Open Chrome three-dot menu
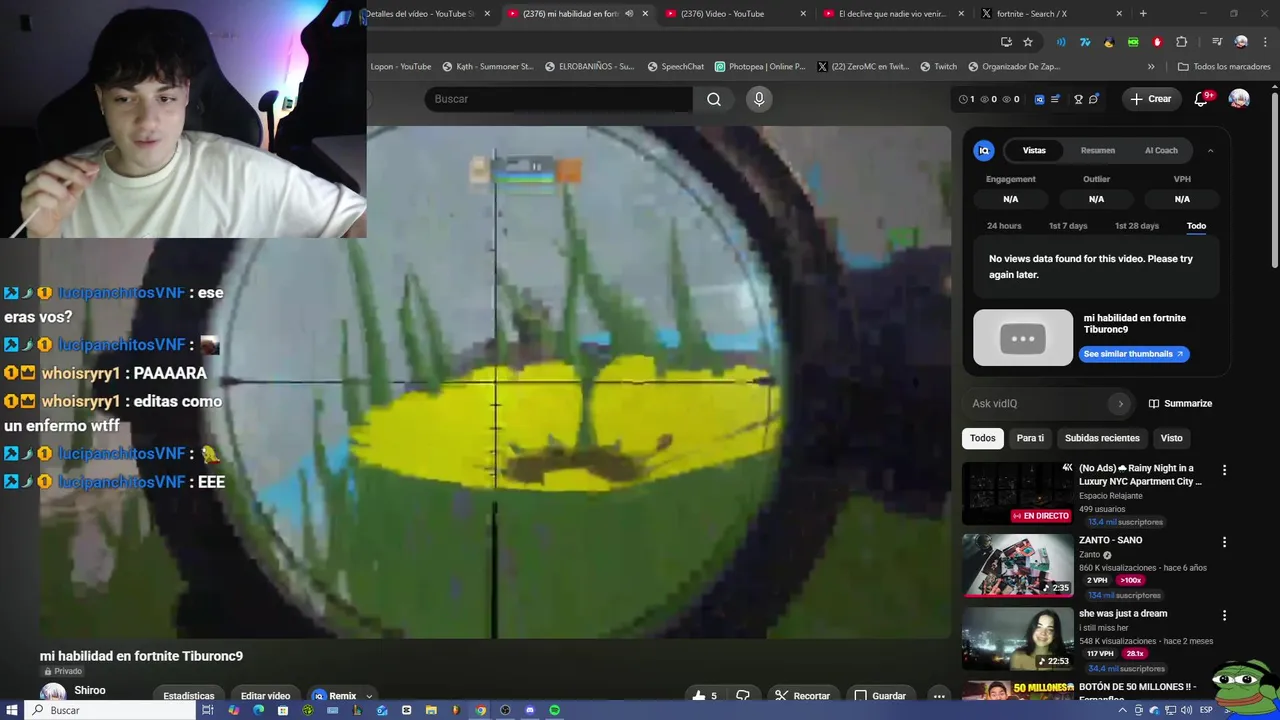 point(1265,42)
